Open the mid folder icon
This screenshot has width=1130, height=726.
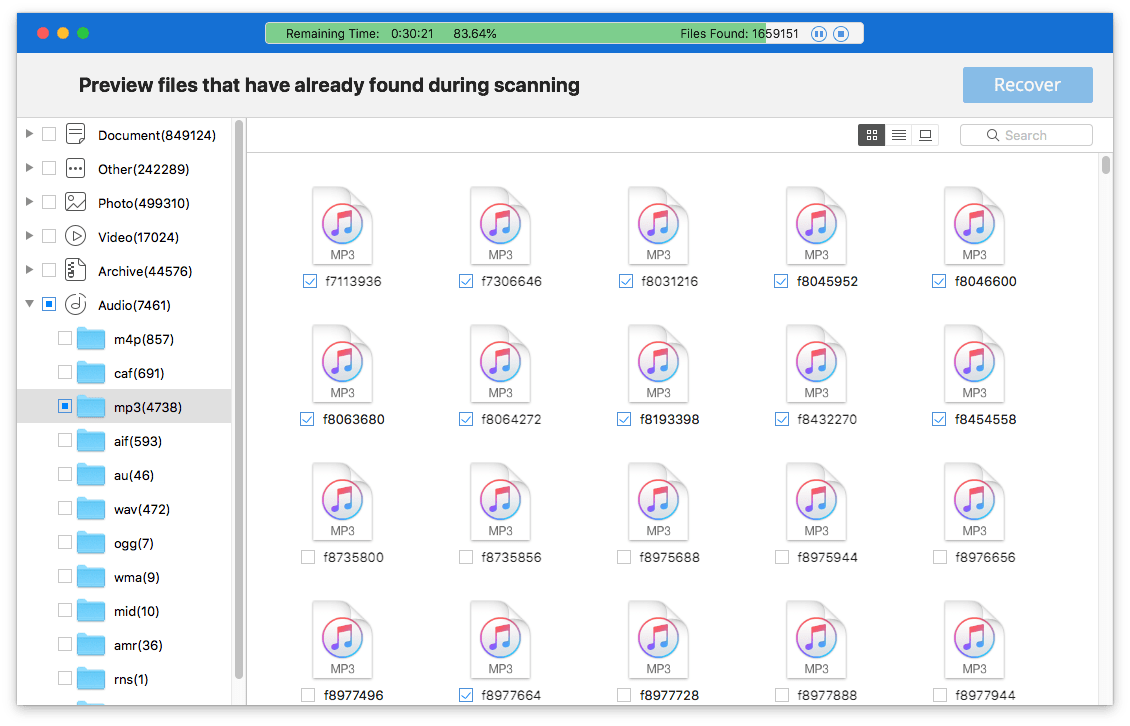pyautogui.click(x=91, y=610)
